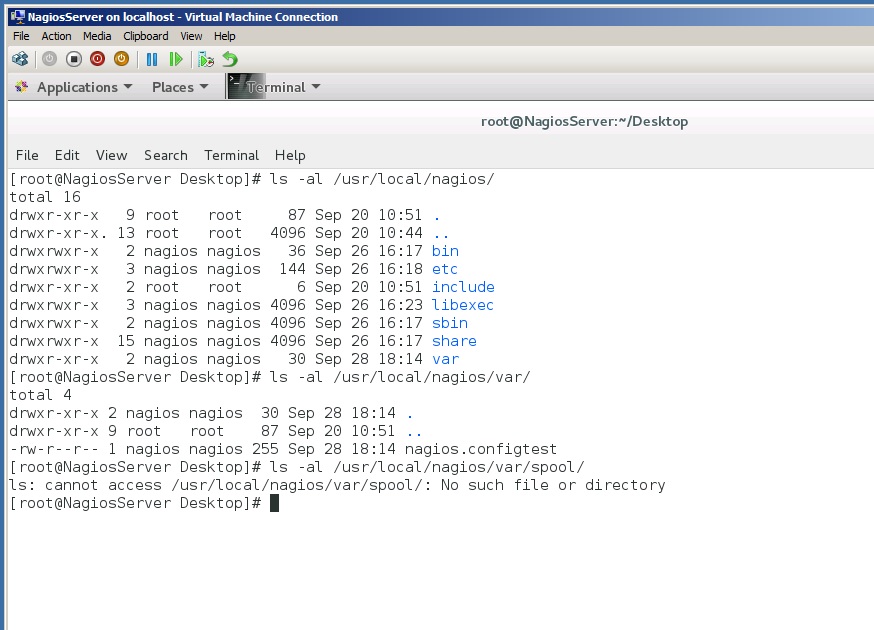This screenshot has height=630, width=874.
Task: Open the VM Connection View menu
Action: point(191,36)
